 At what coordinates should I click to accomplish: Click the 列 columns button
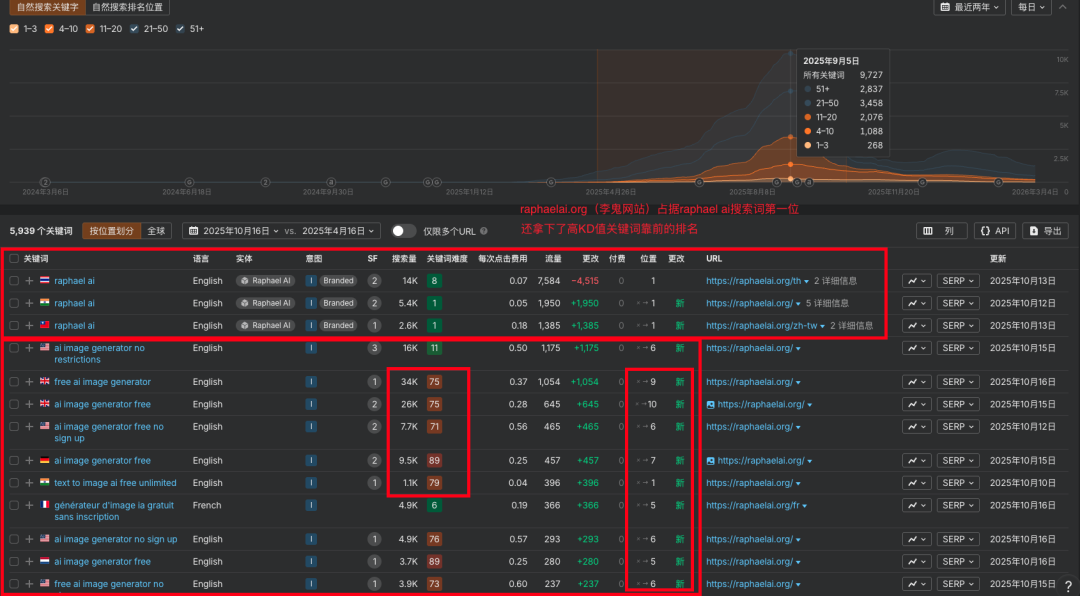pos(942,231)
